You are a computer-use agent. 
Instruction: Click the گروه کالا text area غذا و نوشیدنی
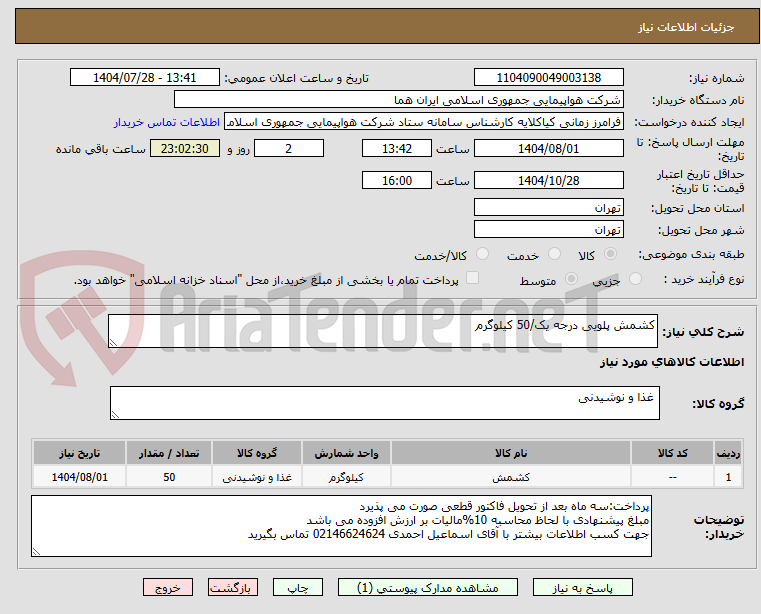[384, 402]
